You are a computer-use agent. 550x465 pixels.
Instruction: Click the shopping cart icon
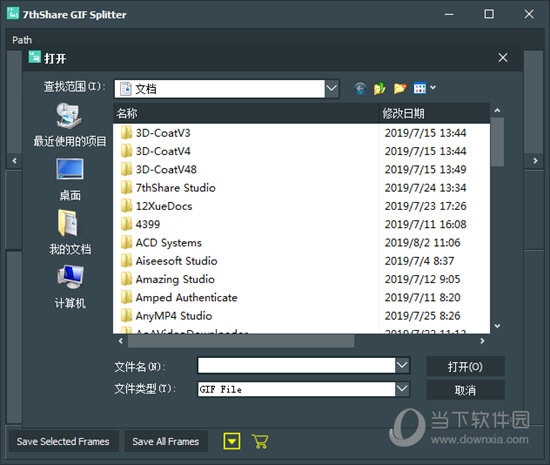(x=260, y=441)
